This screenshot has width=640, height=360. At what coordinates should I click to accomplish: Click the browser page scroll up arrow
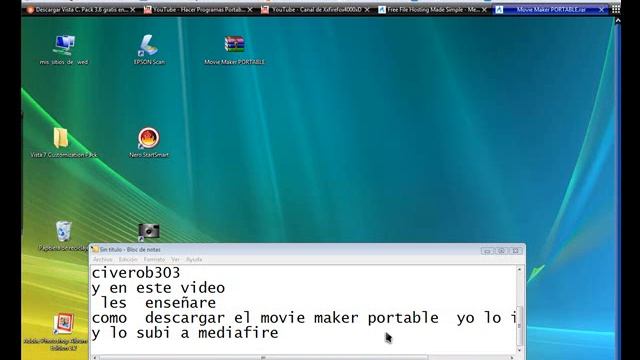pyautogui.click(x=618, y=20)
